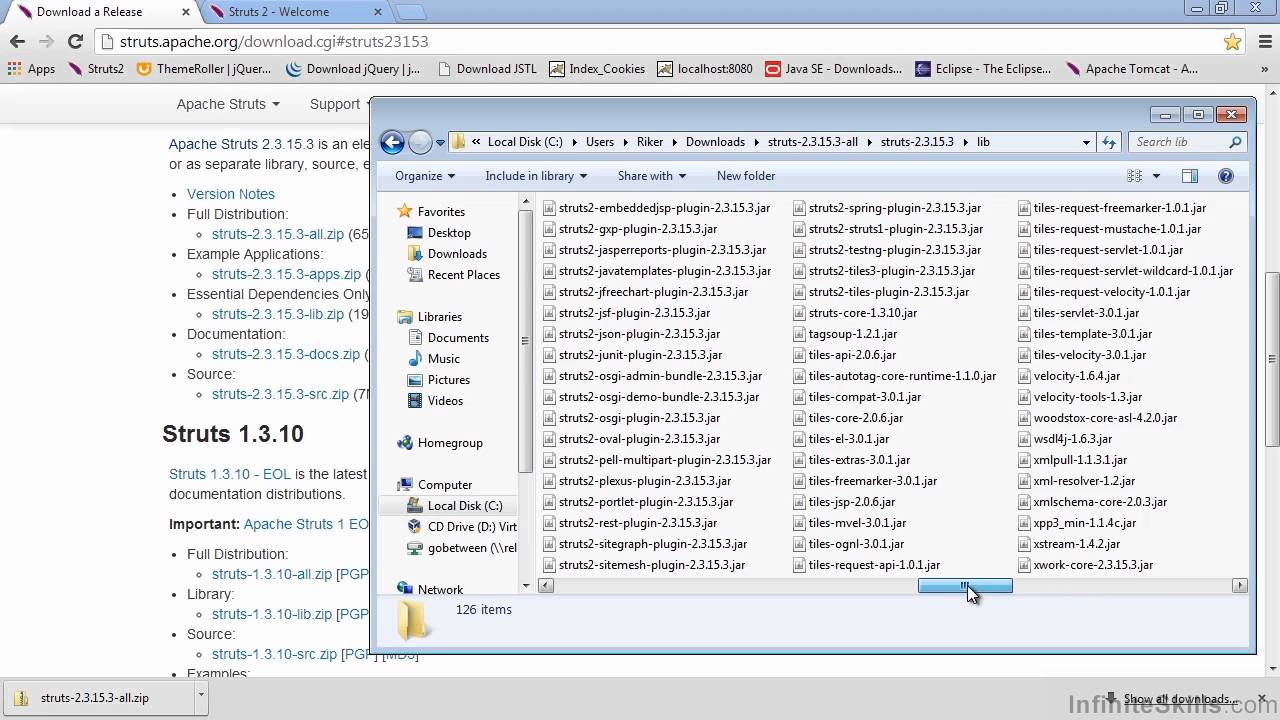
Task: Select Desktop in Favorites
Action: (x=440, y=233)
